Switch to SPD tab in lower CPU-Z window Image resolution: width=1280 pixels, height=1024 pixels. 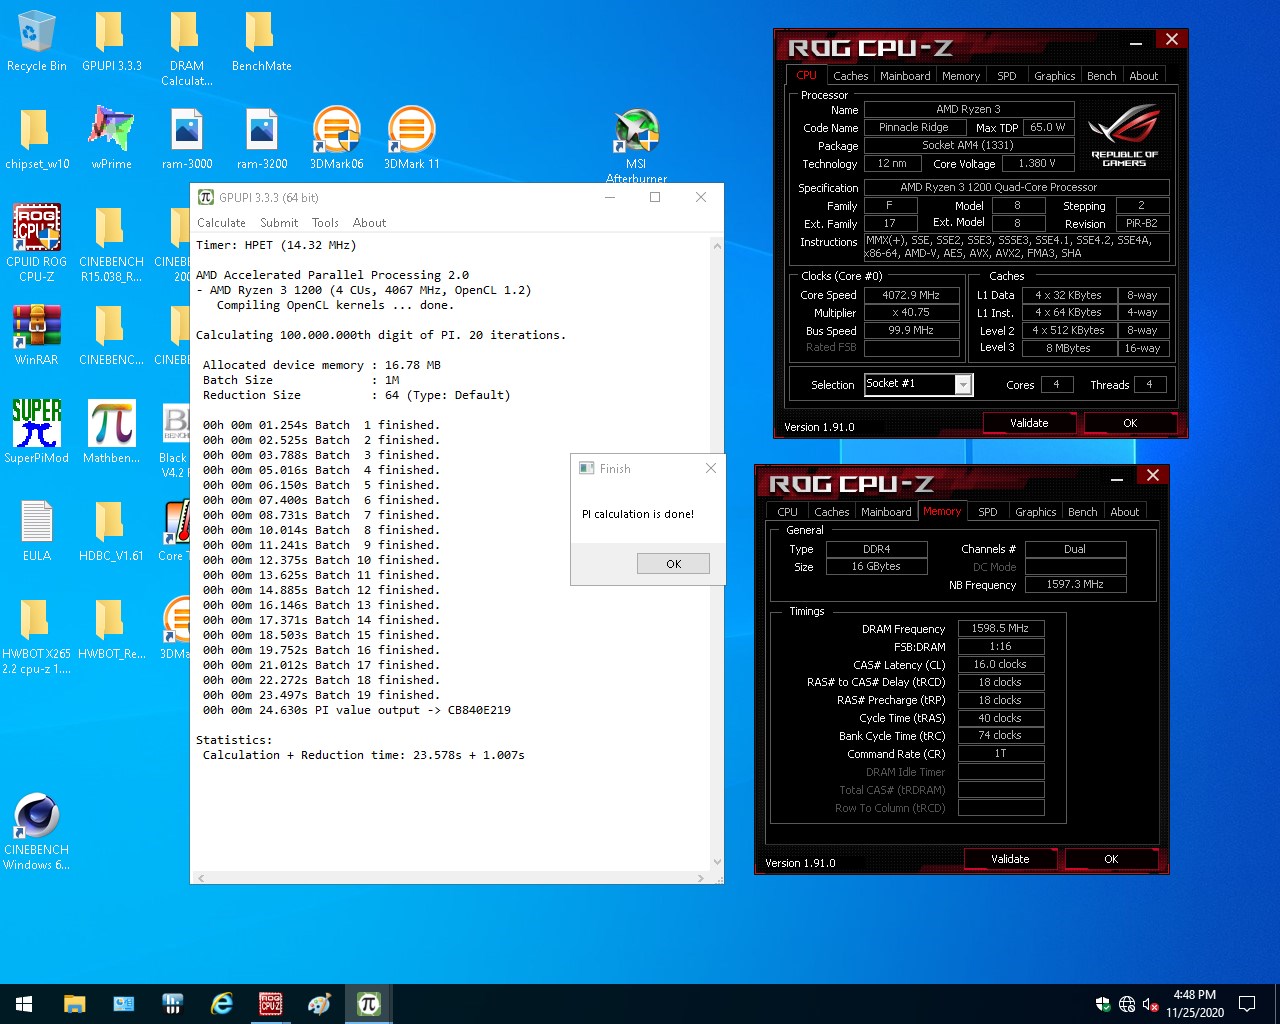click(x=988, y=512)
